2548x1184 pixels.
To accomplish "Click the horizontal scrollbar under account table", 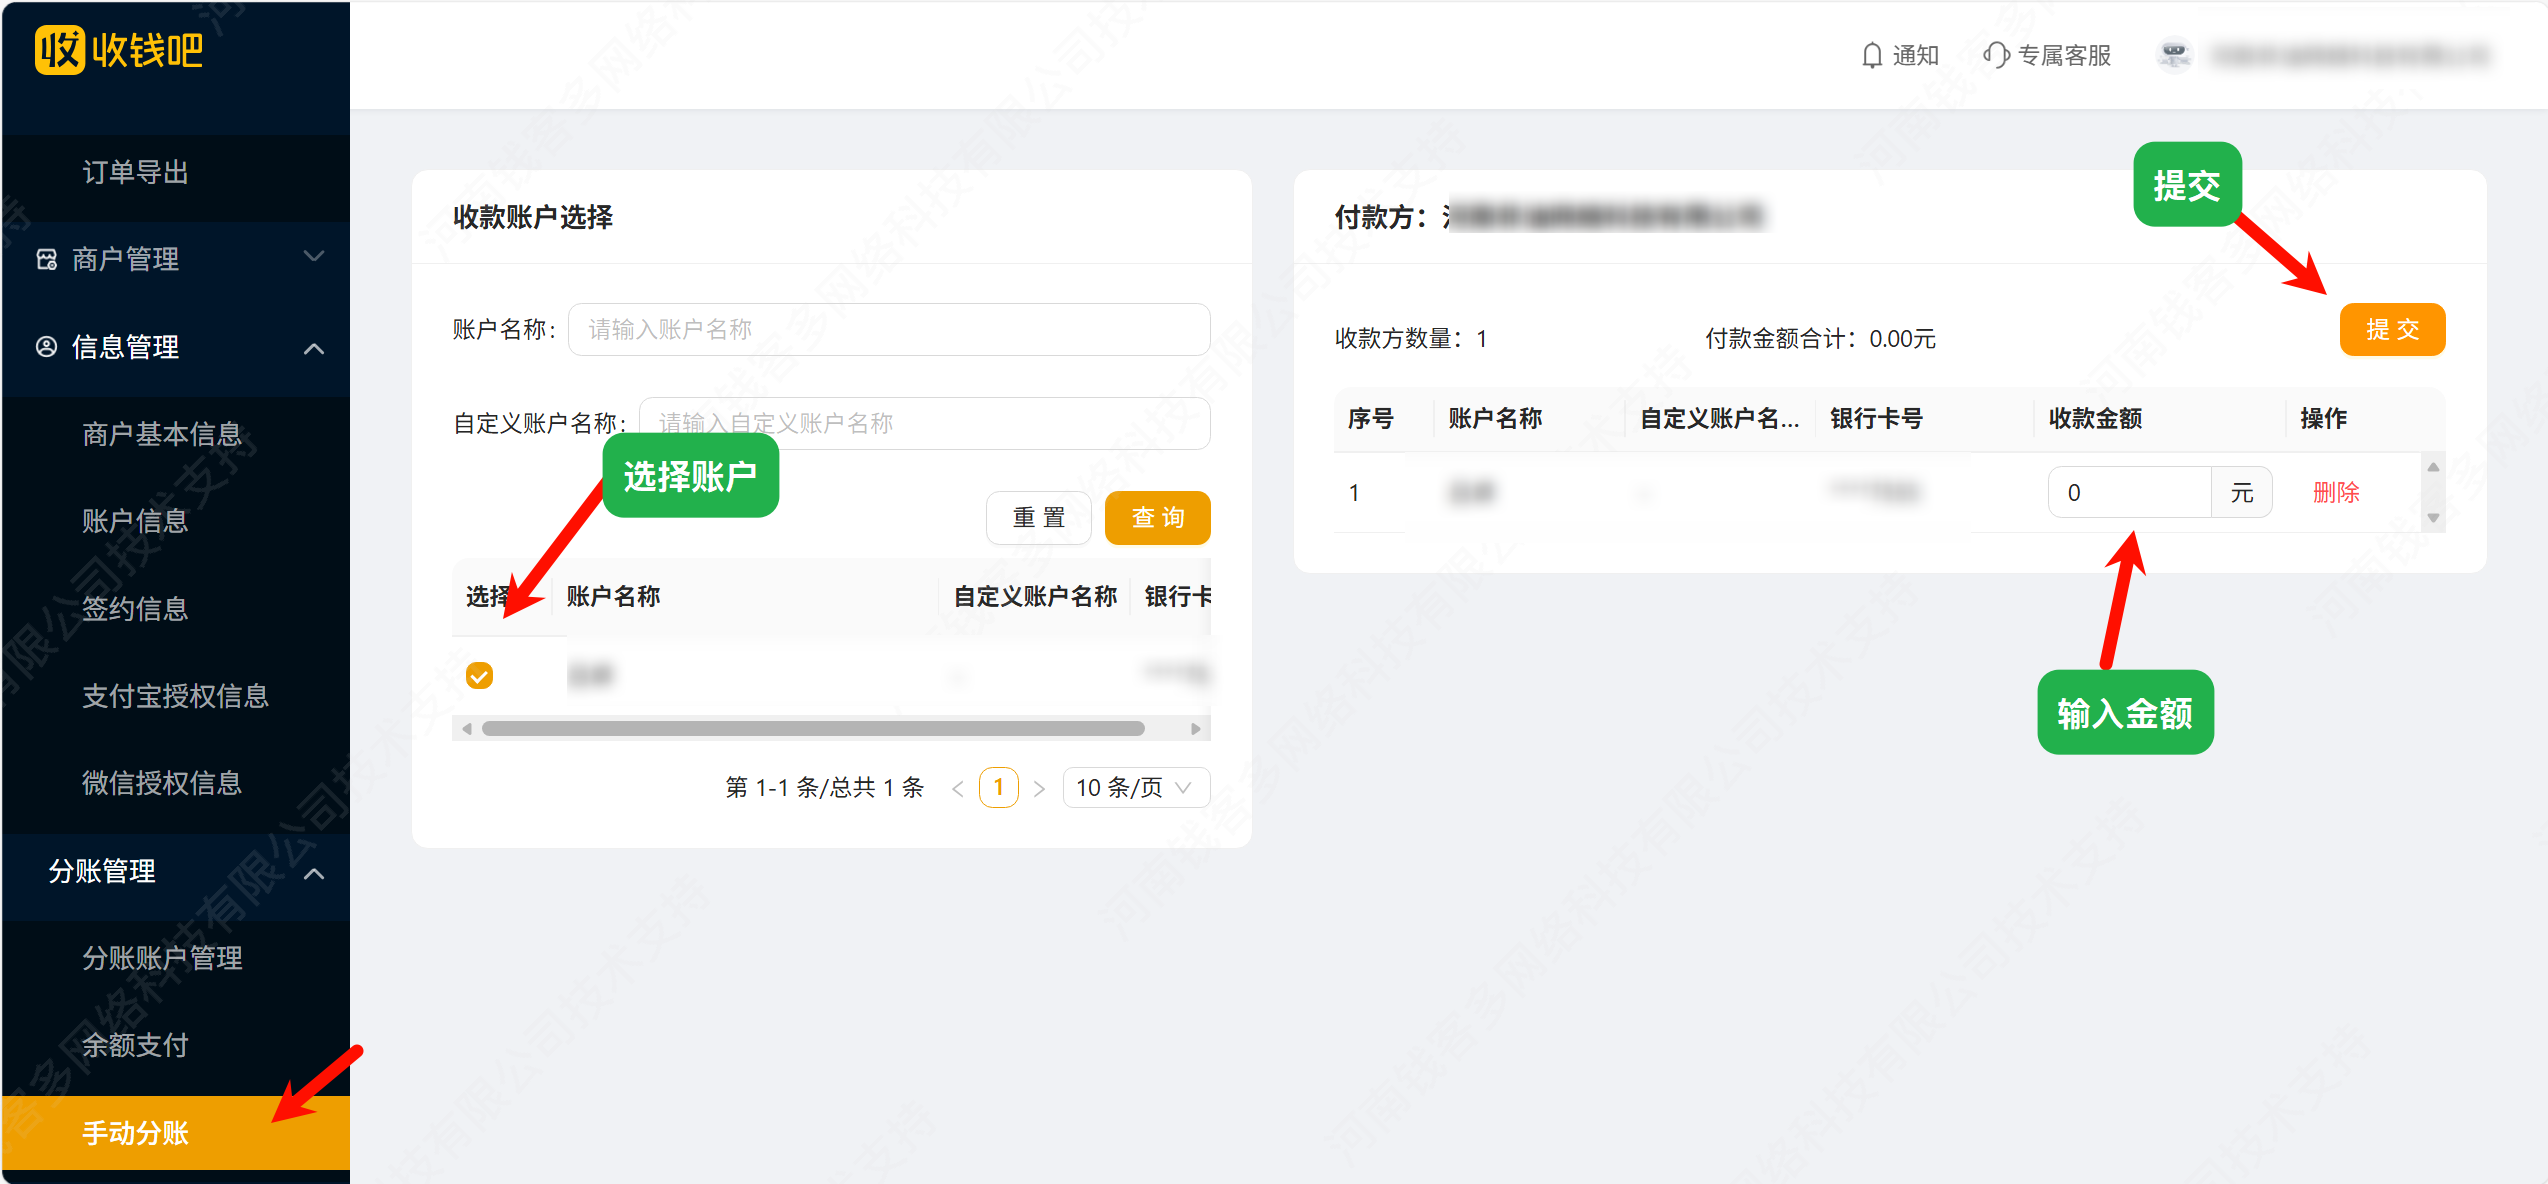I will pos(812,729).
